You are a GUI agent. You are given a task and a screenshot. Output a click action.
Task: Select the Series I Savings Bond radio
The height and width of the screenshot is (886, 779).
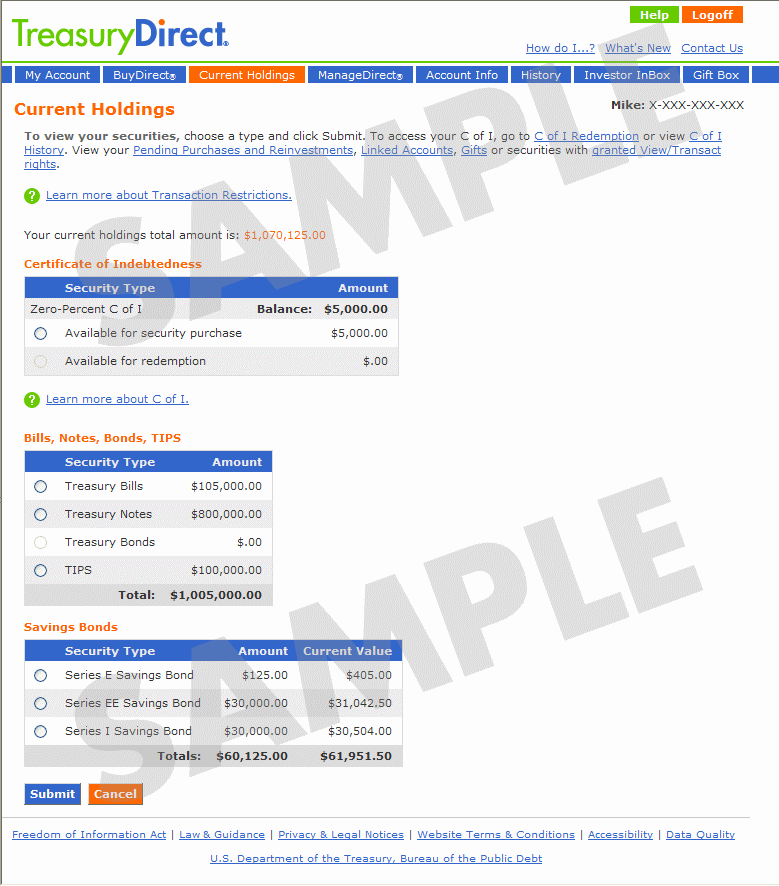41,732
